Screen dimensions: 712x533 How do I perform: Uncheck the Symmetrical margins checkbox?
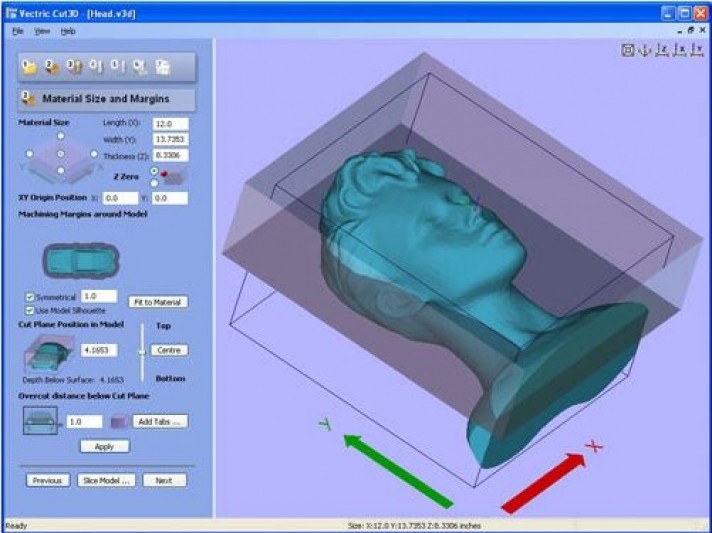pos(30,297)
